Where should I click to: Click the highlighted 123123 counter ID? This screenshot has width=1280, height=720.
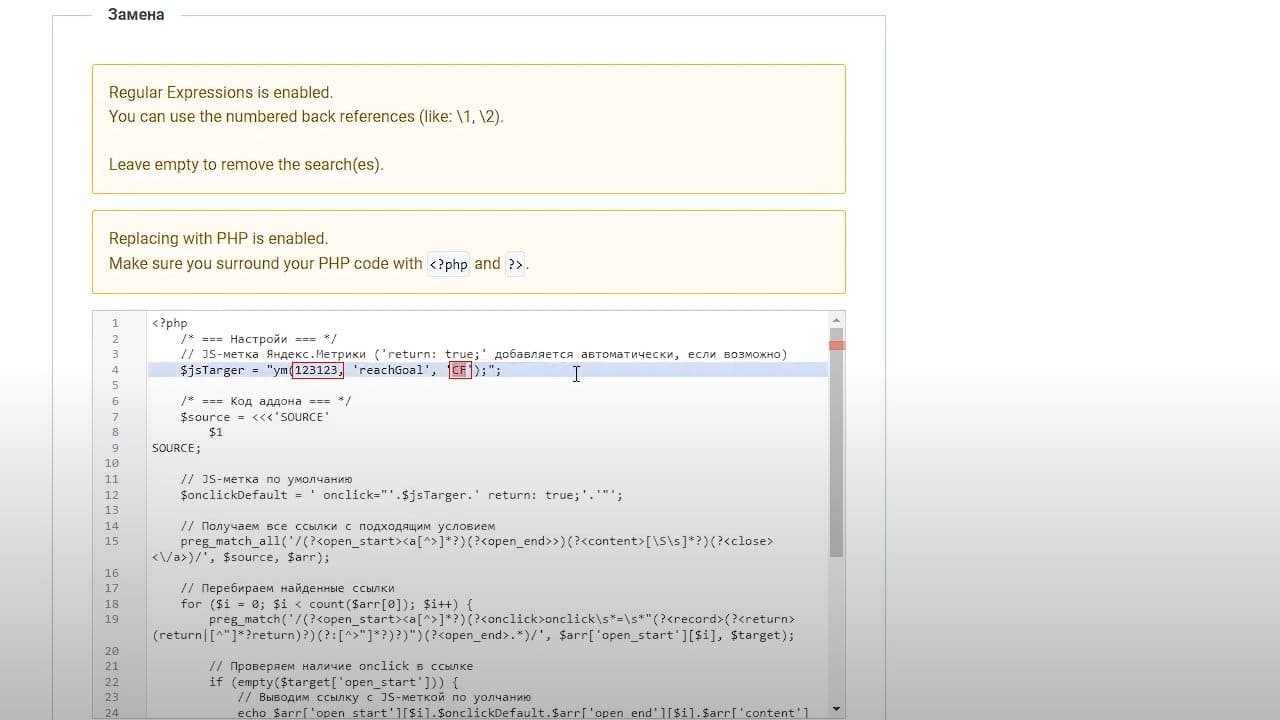pos(318,370)
